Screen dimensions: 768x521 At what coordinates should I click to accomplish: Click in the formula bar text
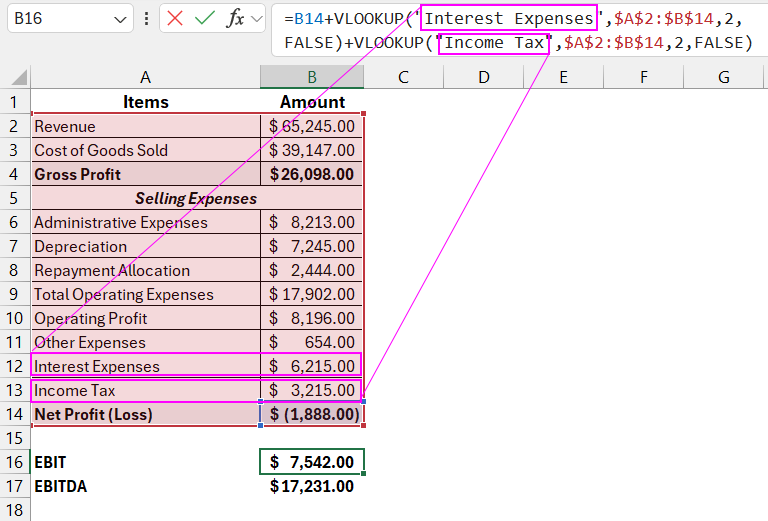tap(519, 30)
